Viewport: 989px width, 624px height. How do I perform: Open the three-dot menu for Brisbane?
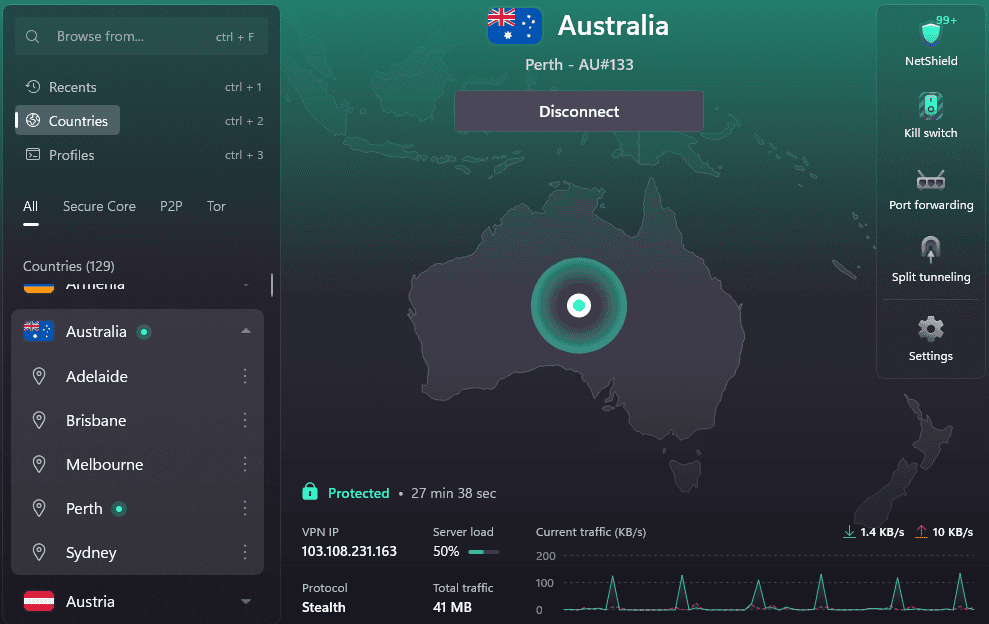coord(245,420)
